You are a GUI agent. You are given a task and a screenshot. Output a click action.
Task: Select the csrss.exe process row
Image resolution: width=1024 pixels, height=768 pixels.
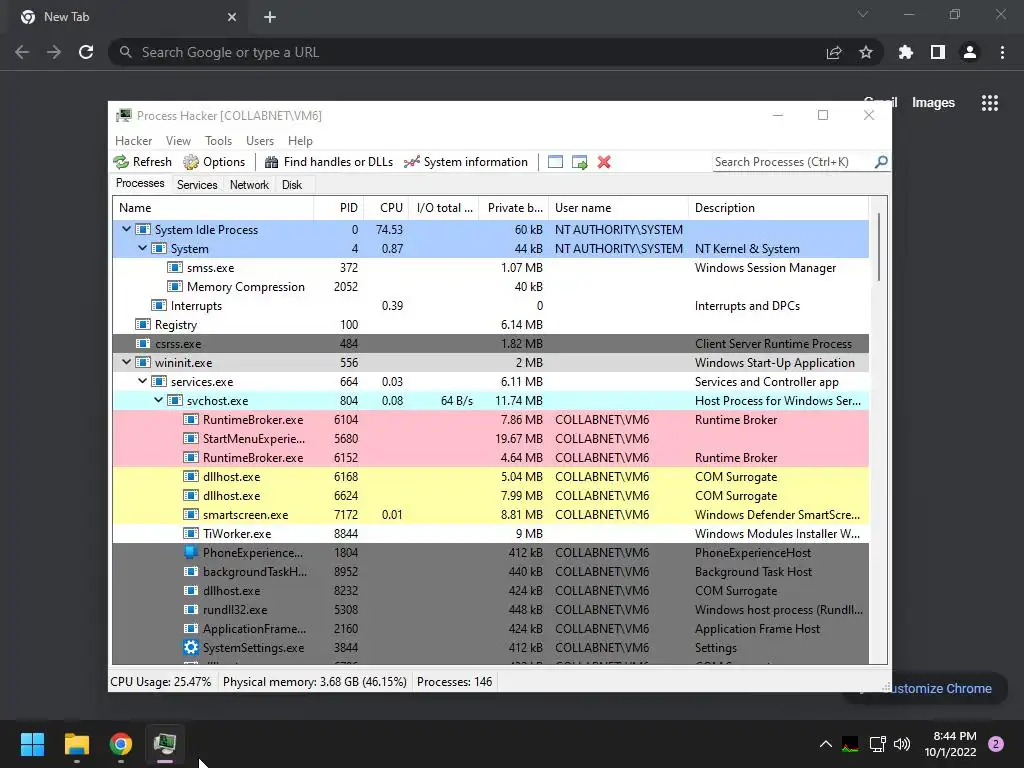coord(491,344)
